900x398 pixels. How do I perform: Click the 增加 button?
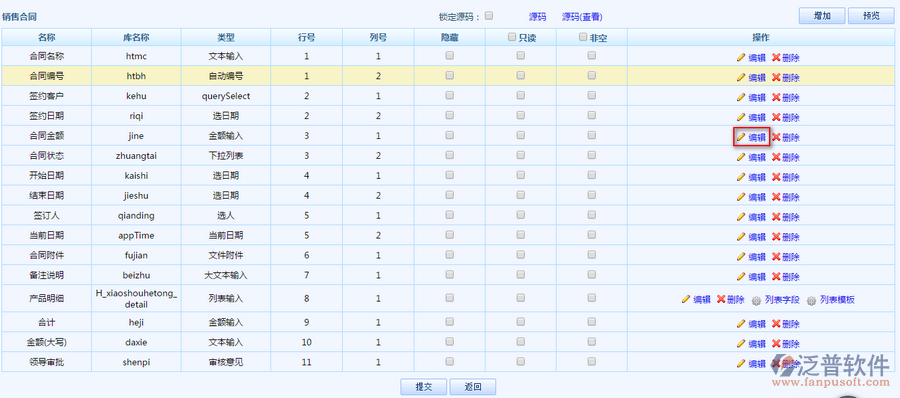click(822, 16)
